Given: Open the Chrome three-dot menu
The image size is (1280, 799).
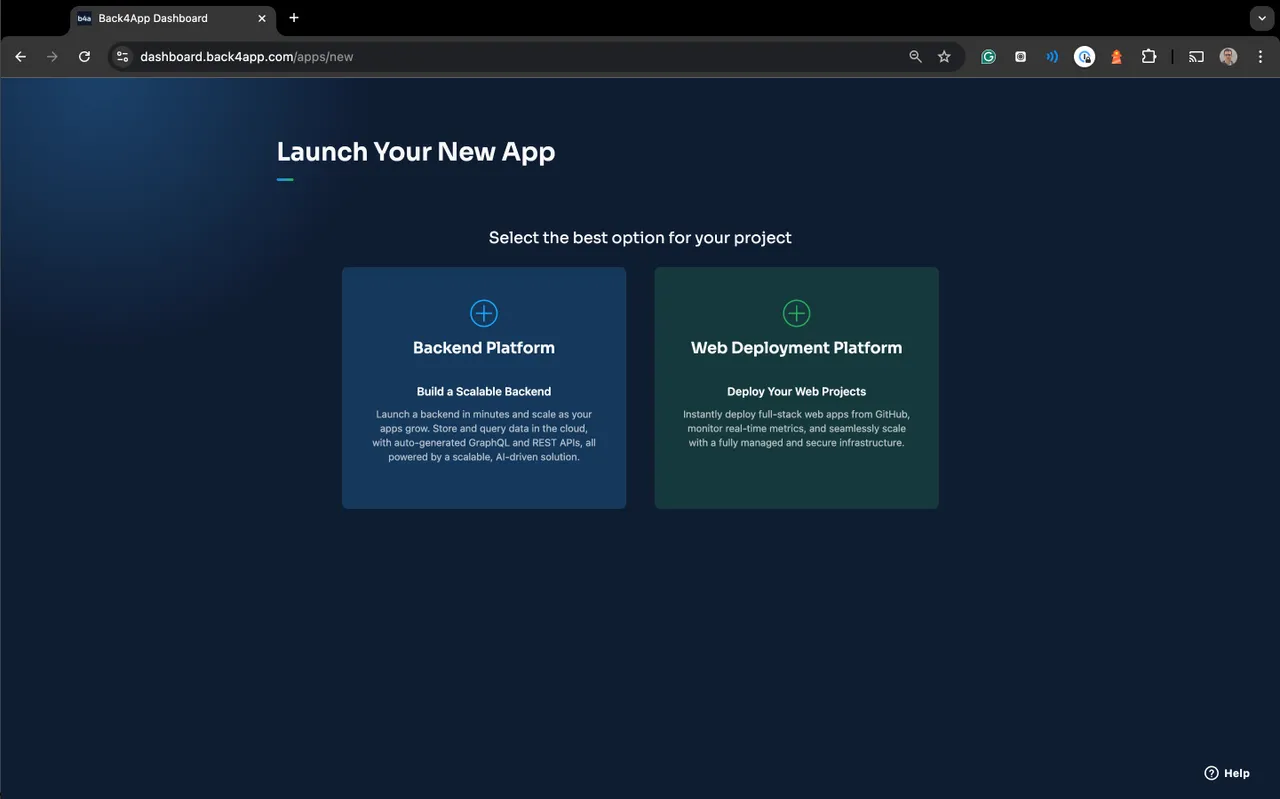Looking at the screenshot, I should 1260,57.
